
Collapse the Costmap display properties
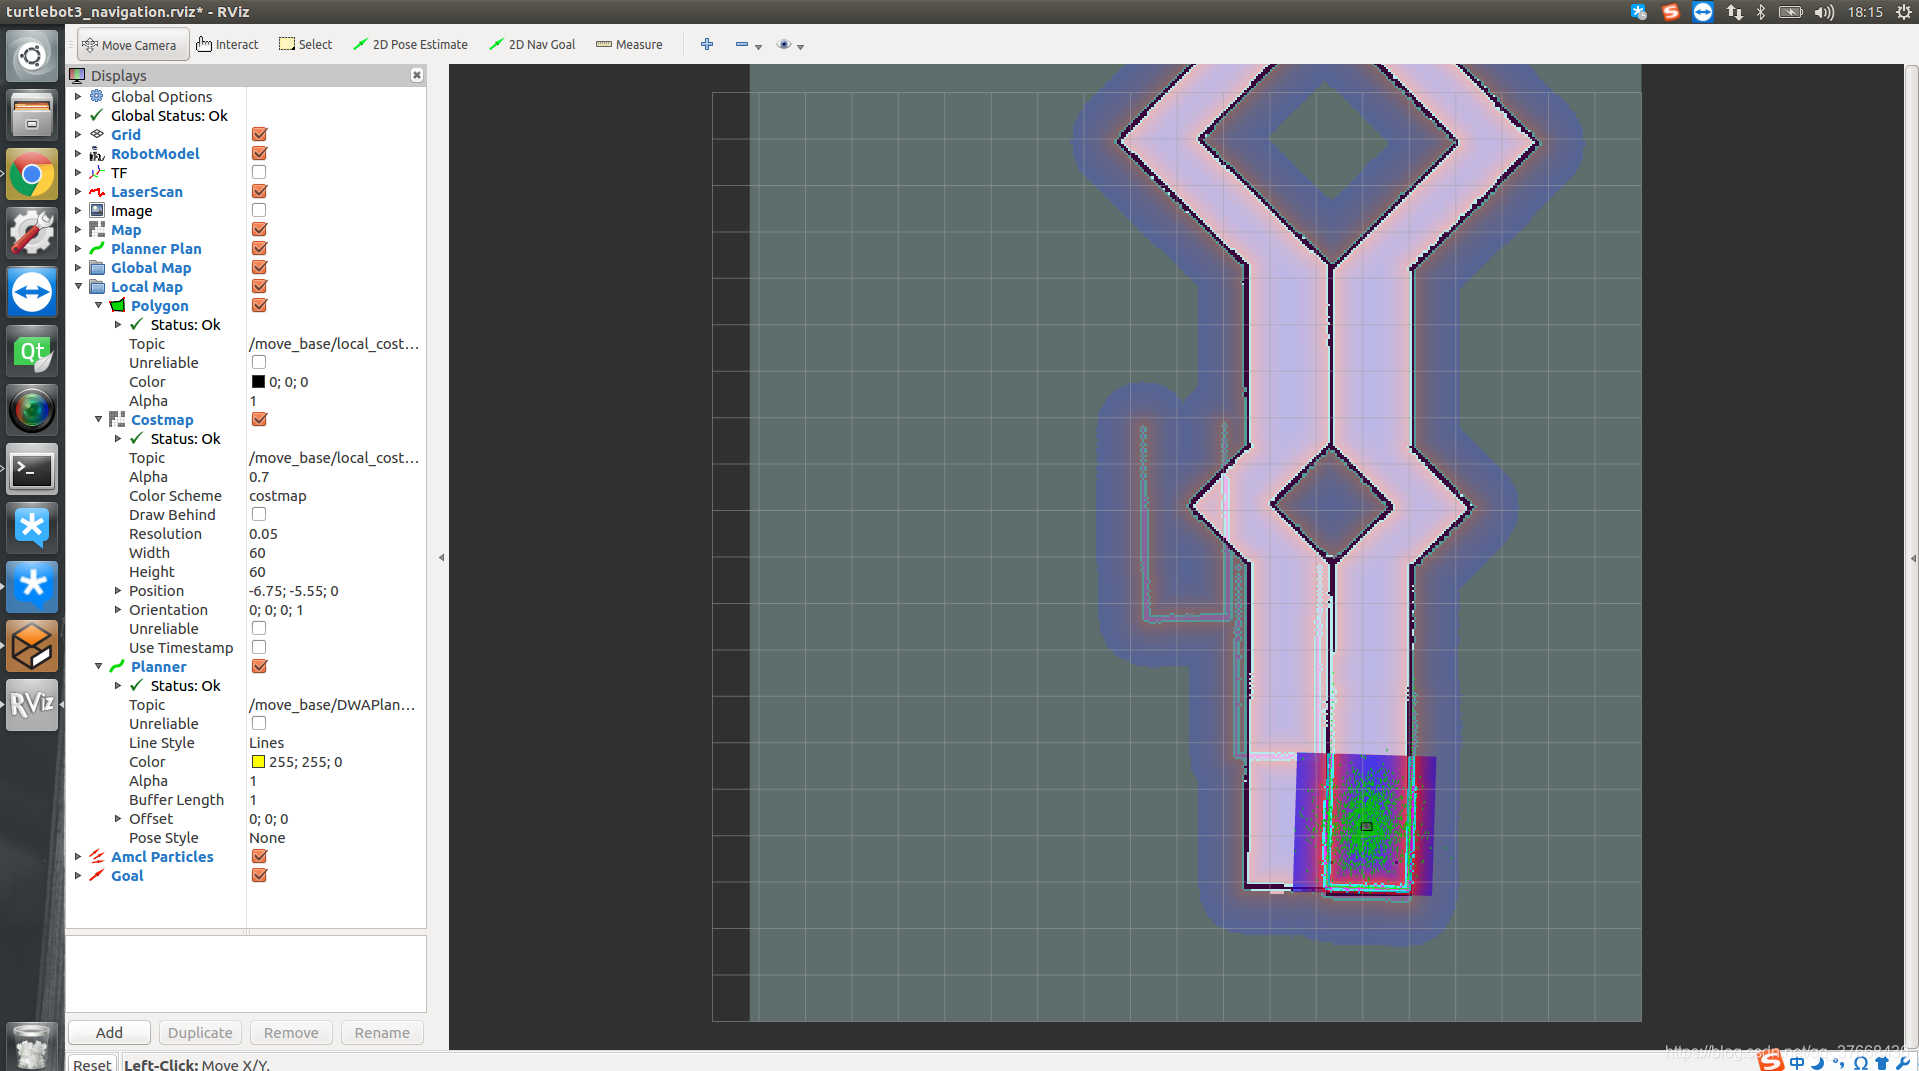pyautogui.click(x=98, y=419)
